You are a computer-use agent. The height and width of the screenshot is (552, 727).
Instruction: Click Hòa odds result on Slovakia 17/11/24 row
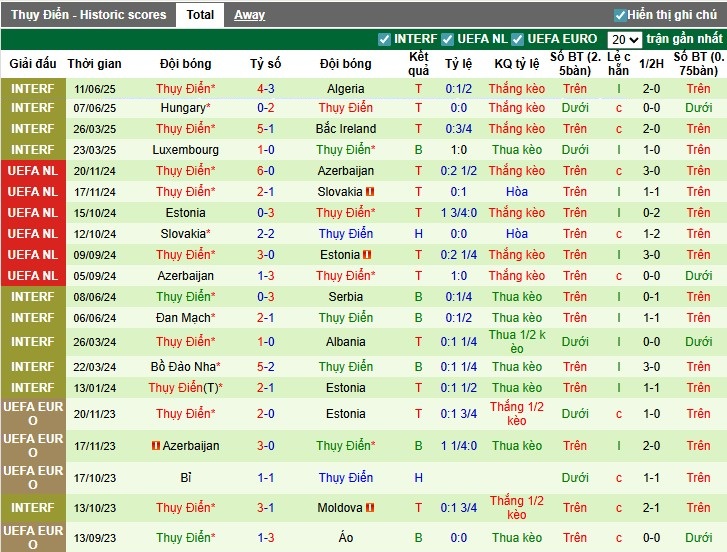point(517,191)
